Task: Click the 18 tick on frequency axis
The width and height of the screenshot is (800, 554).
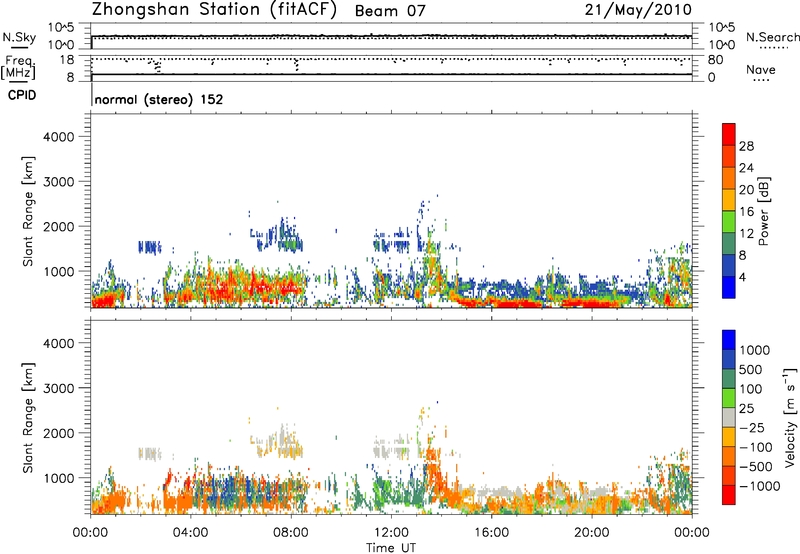Action: coord(67,60)
